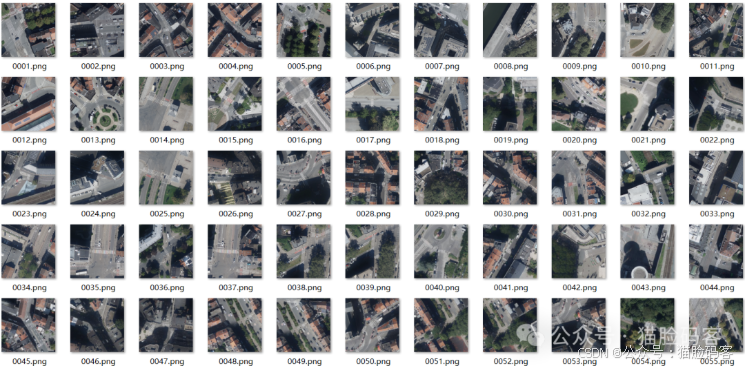Select the 0035.png thumbnail
745x366 pixels.
97,251
